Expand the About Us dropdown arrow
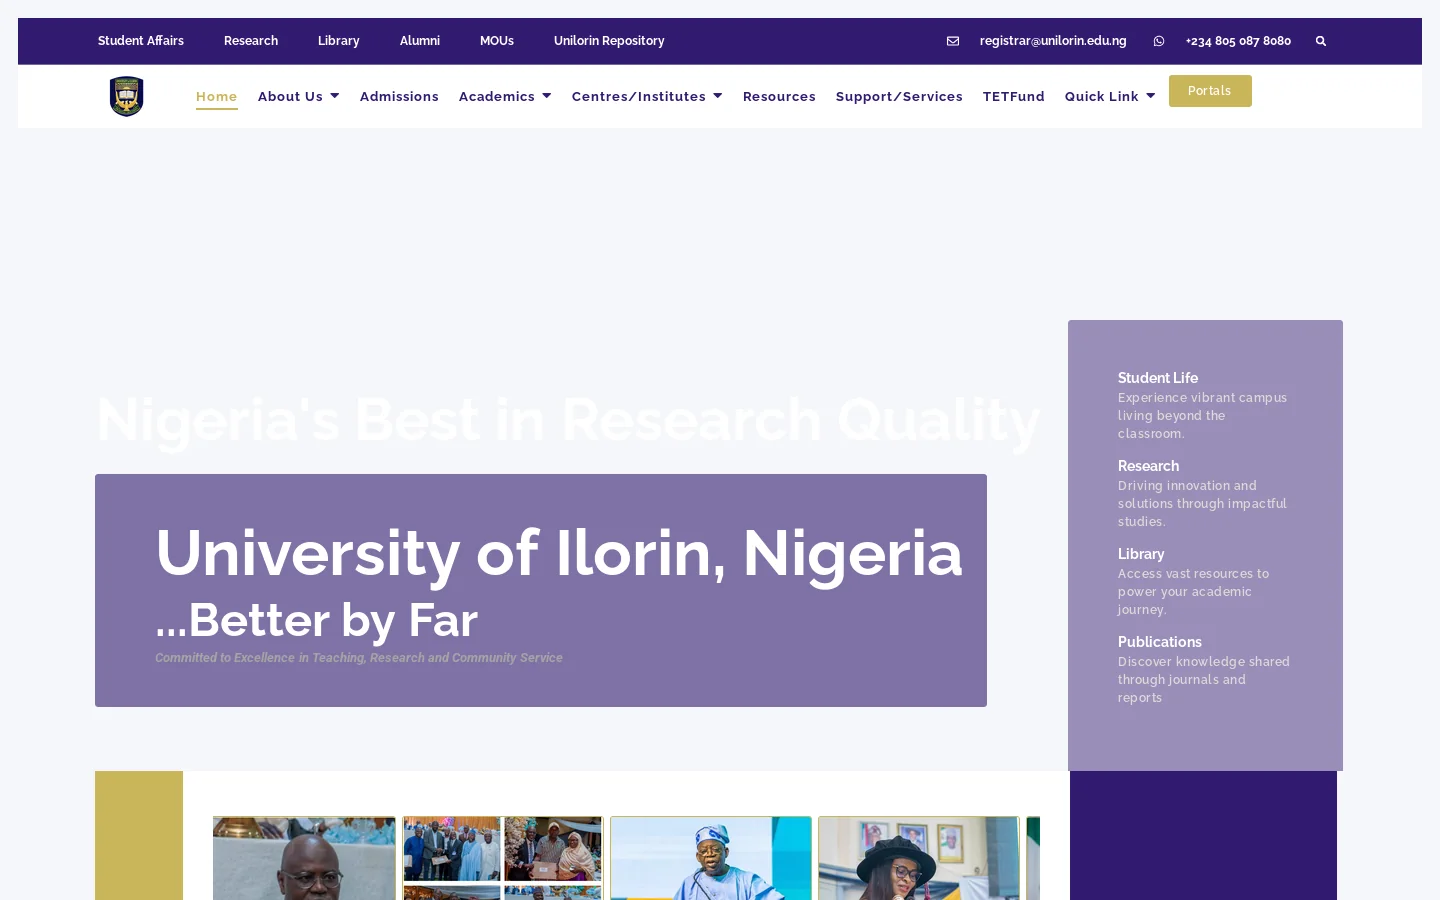1440x900 pixels. (335, 96)
